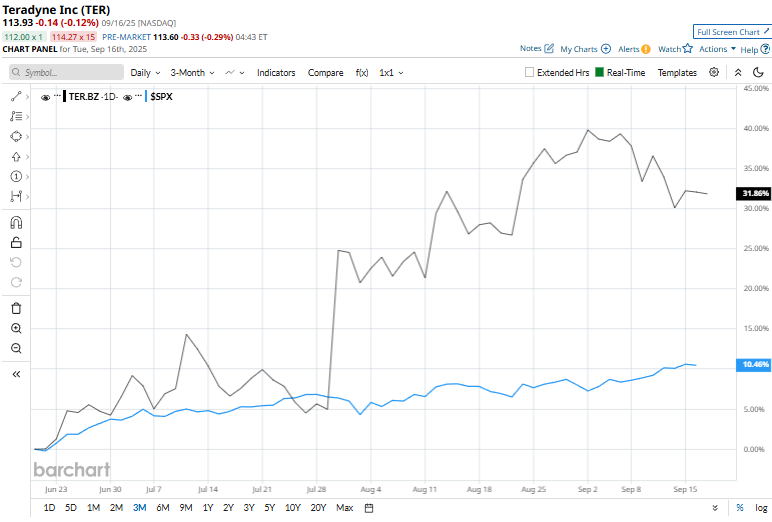Click Full Screen Chart button
The height and width of the screenshot is (522, 772).
point(732,32)
